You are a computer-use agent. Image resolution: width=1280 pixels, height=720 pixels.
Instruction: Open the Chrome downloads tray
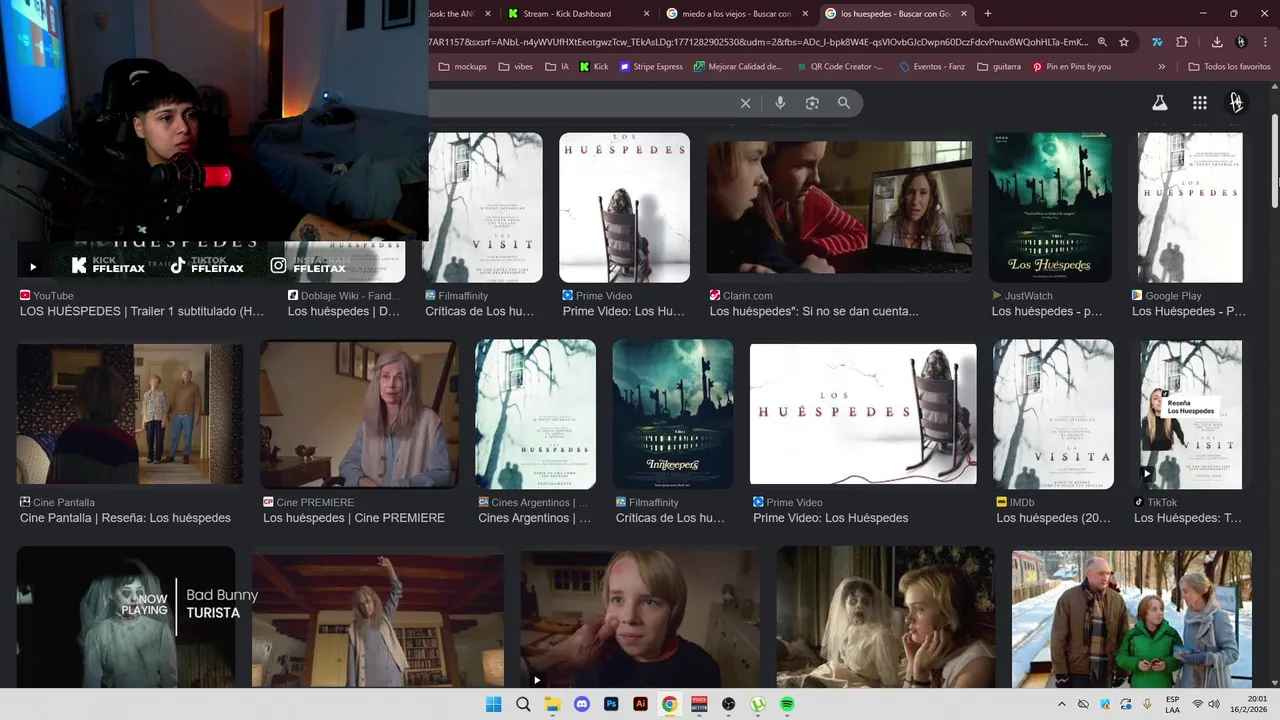pos(1217,42)
